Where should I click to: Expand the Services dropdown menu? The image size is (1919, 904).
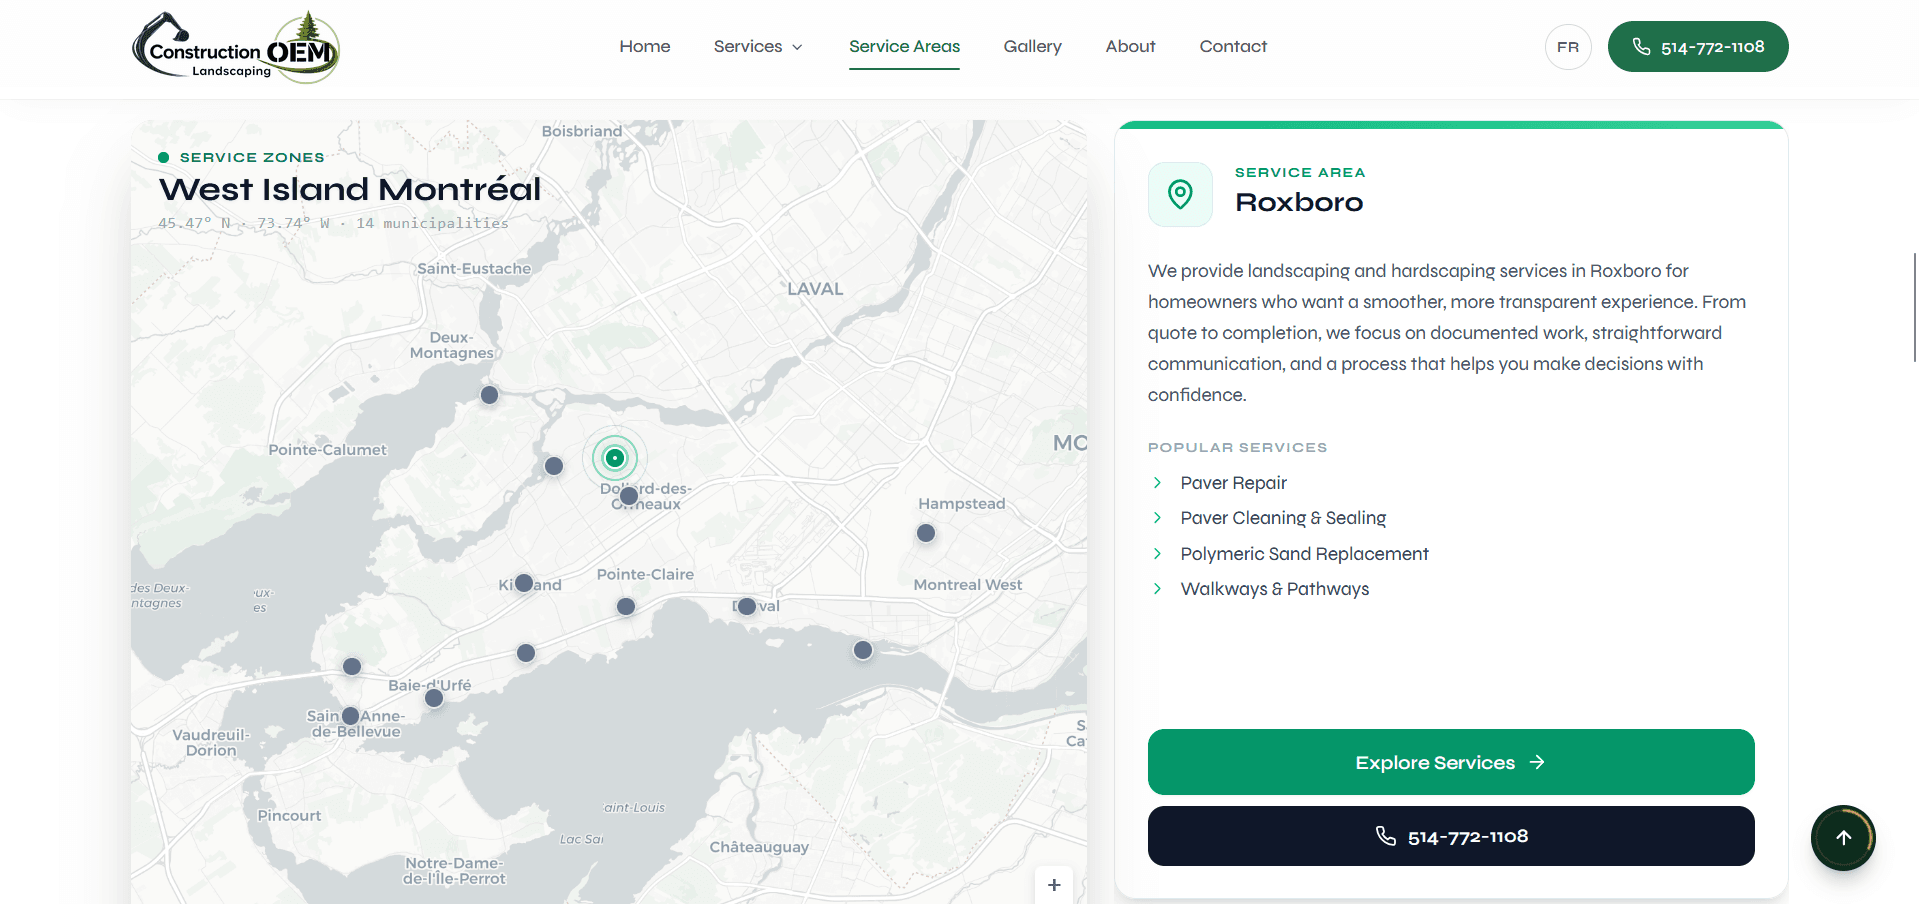click(x=758, y=46)
